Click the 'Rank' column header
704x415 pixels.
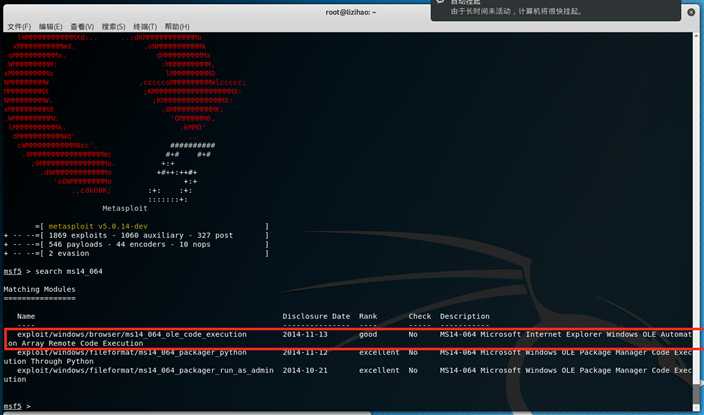point(368,316)
